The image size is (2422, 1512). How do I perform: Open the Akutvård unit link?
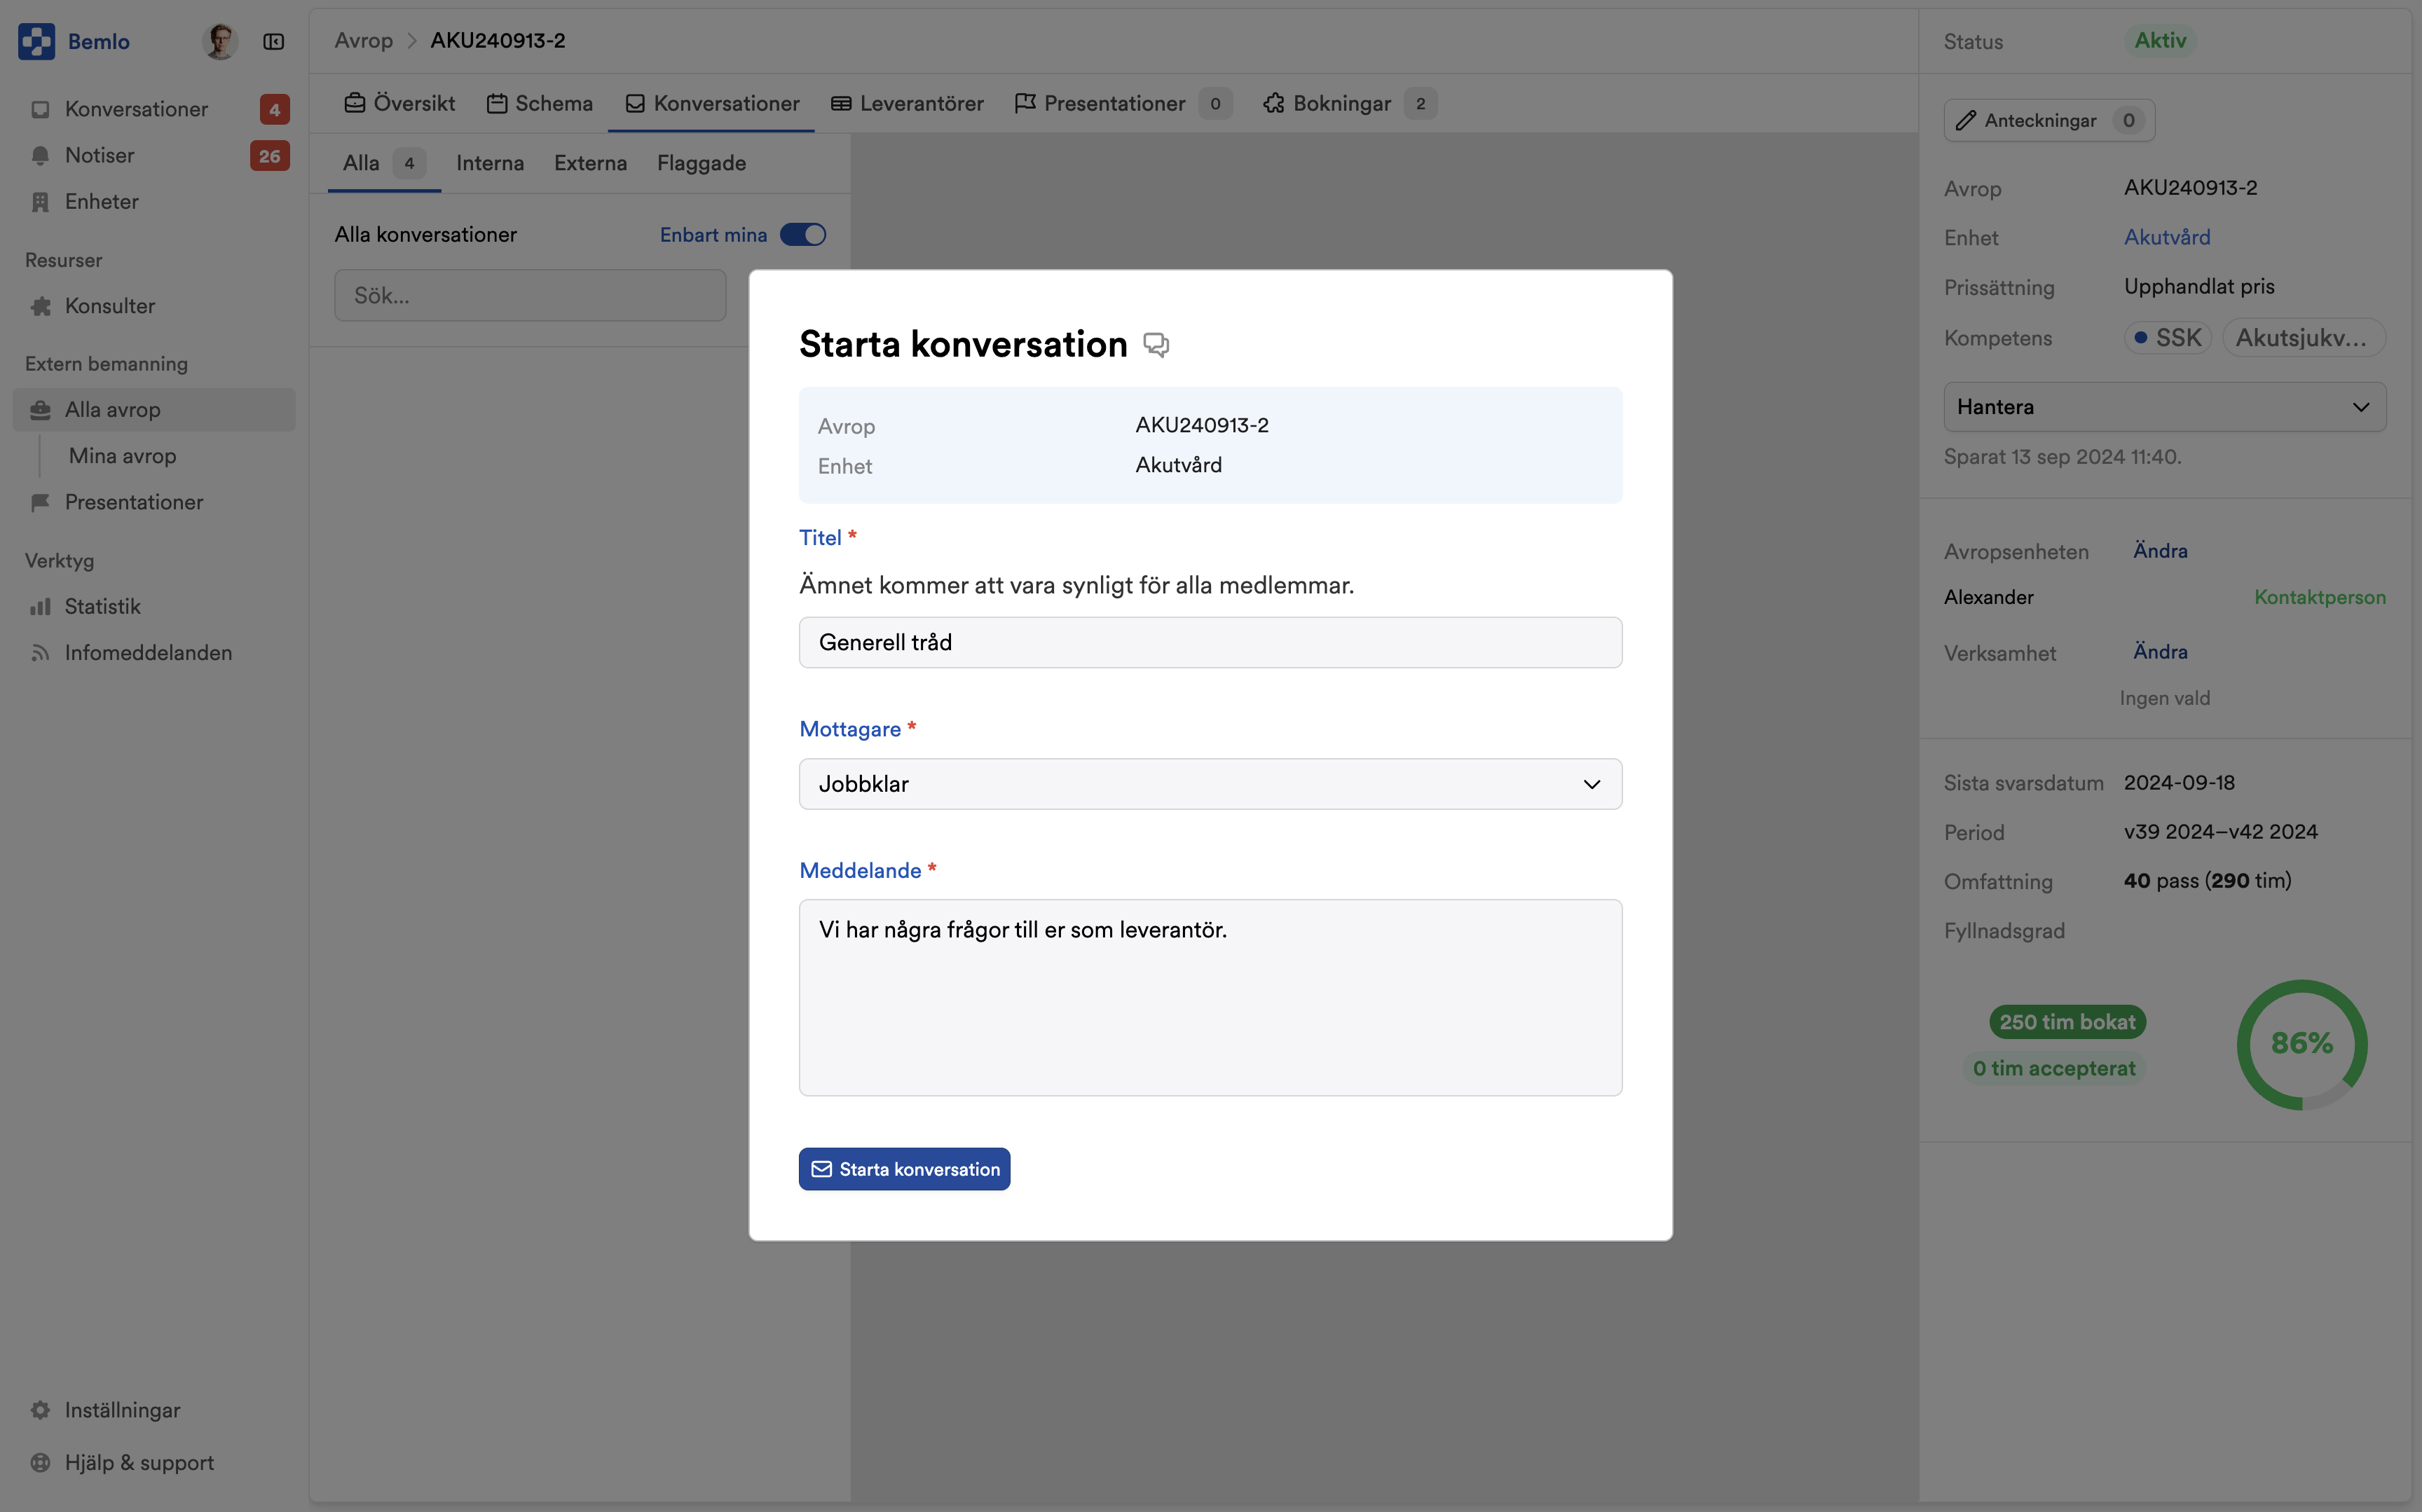tap(2167, 237)
